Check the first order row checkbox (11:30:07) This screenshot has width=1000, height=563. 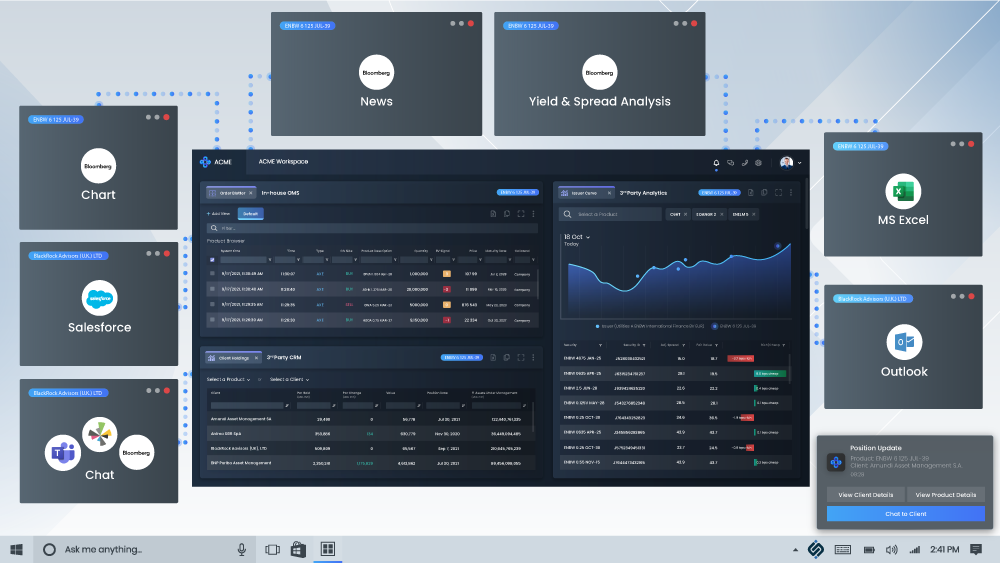click(x=212, y=274)
